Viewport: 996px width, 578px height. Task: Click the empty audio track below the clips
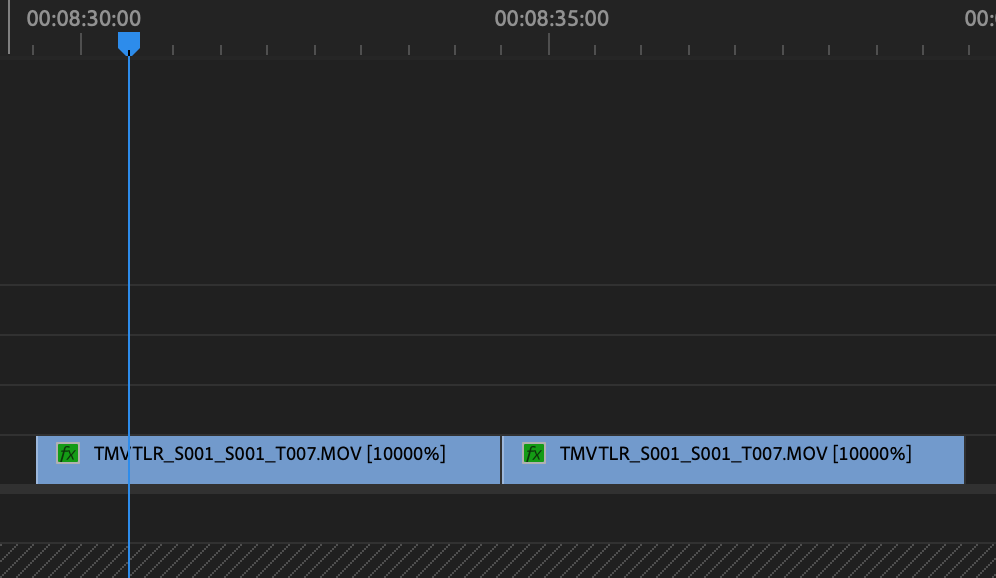pyautogui.click(x=498, y=518)
